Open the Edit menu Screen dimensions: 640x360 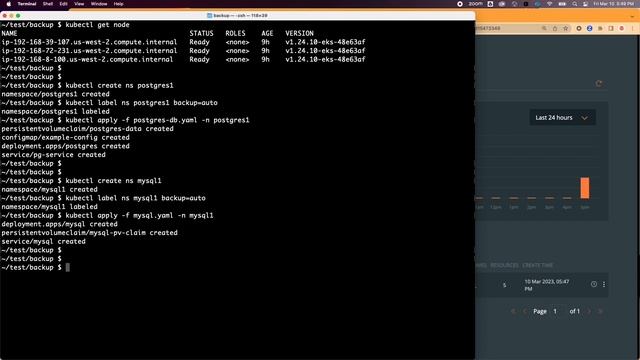[x=63, y=4]
